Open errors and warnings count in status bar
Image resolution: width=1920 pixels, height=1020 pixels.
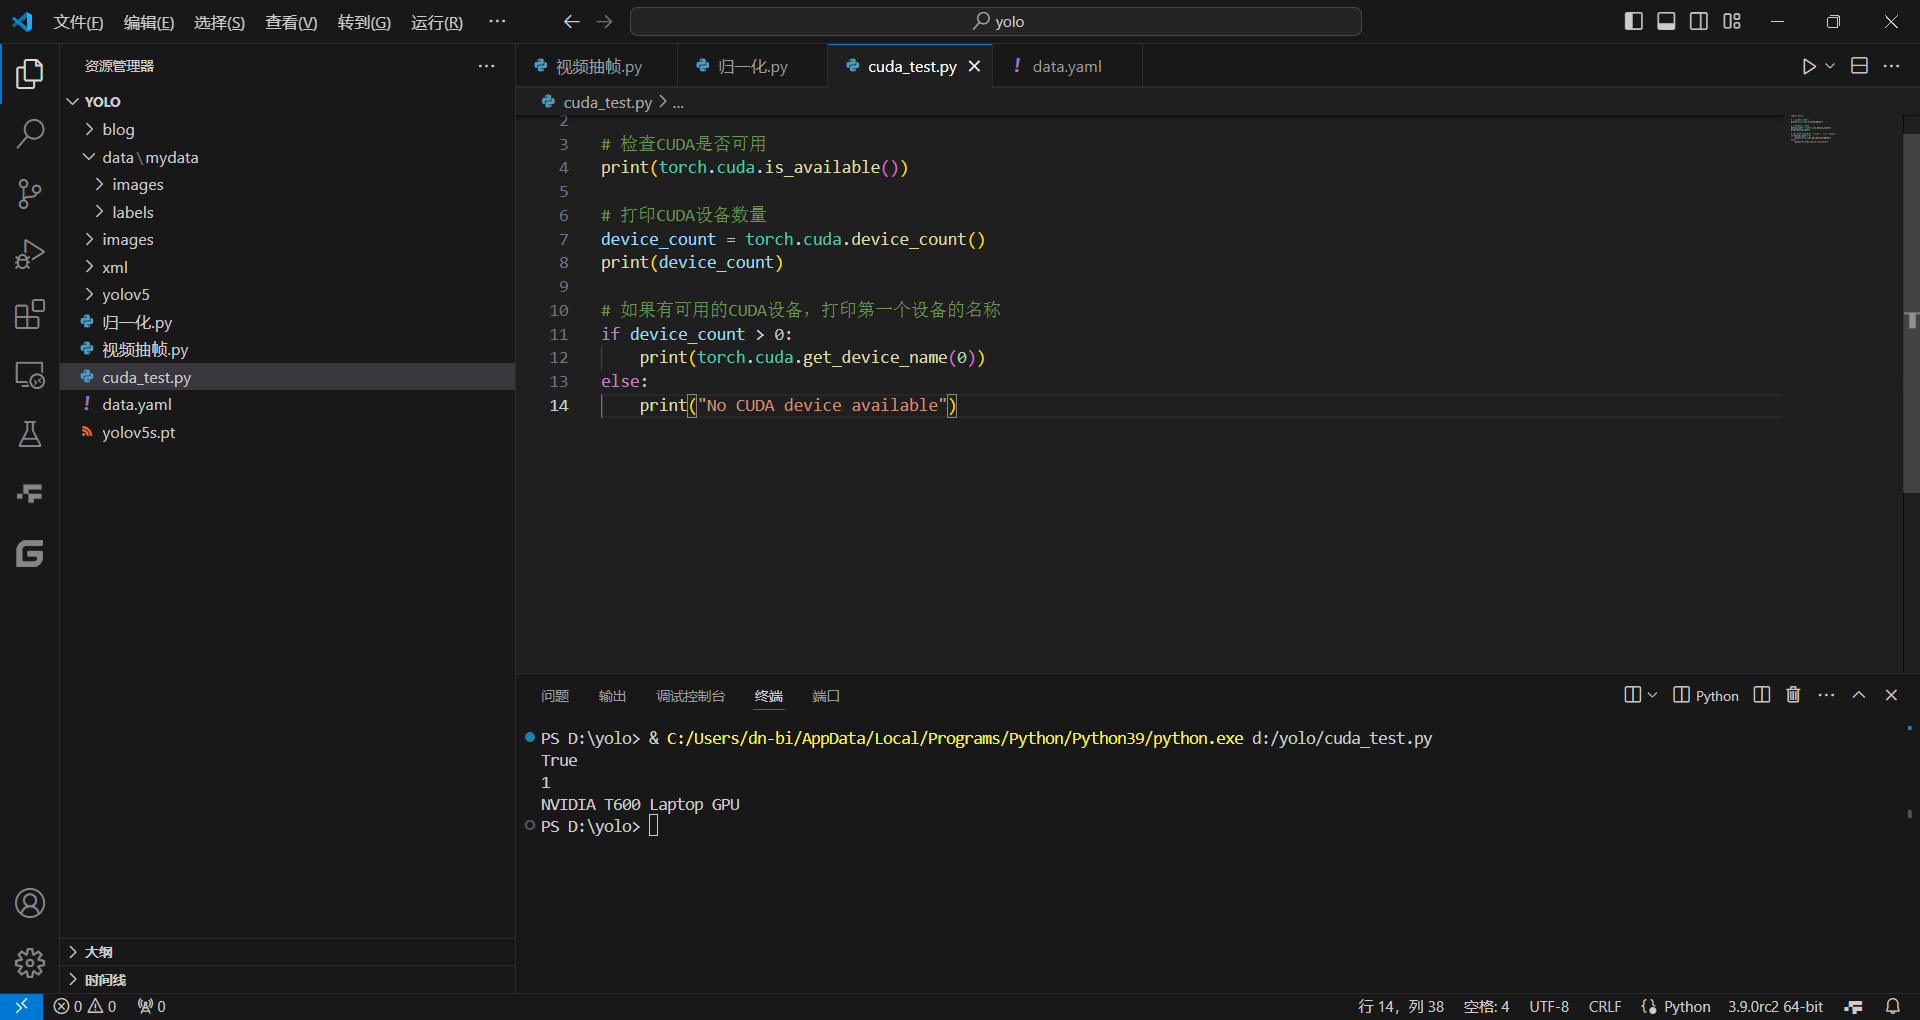coord(85,1007)
